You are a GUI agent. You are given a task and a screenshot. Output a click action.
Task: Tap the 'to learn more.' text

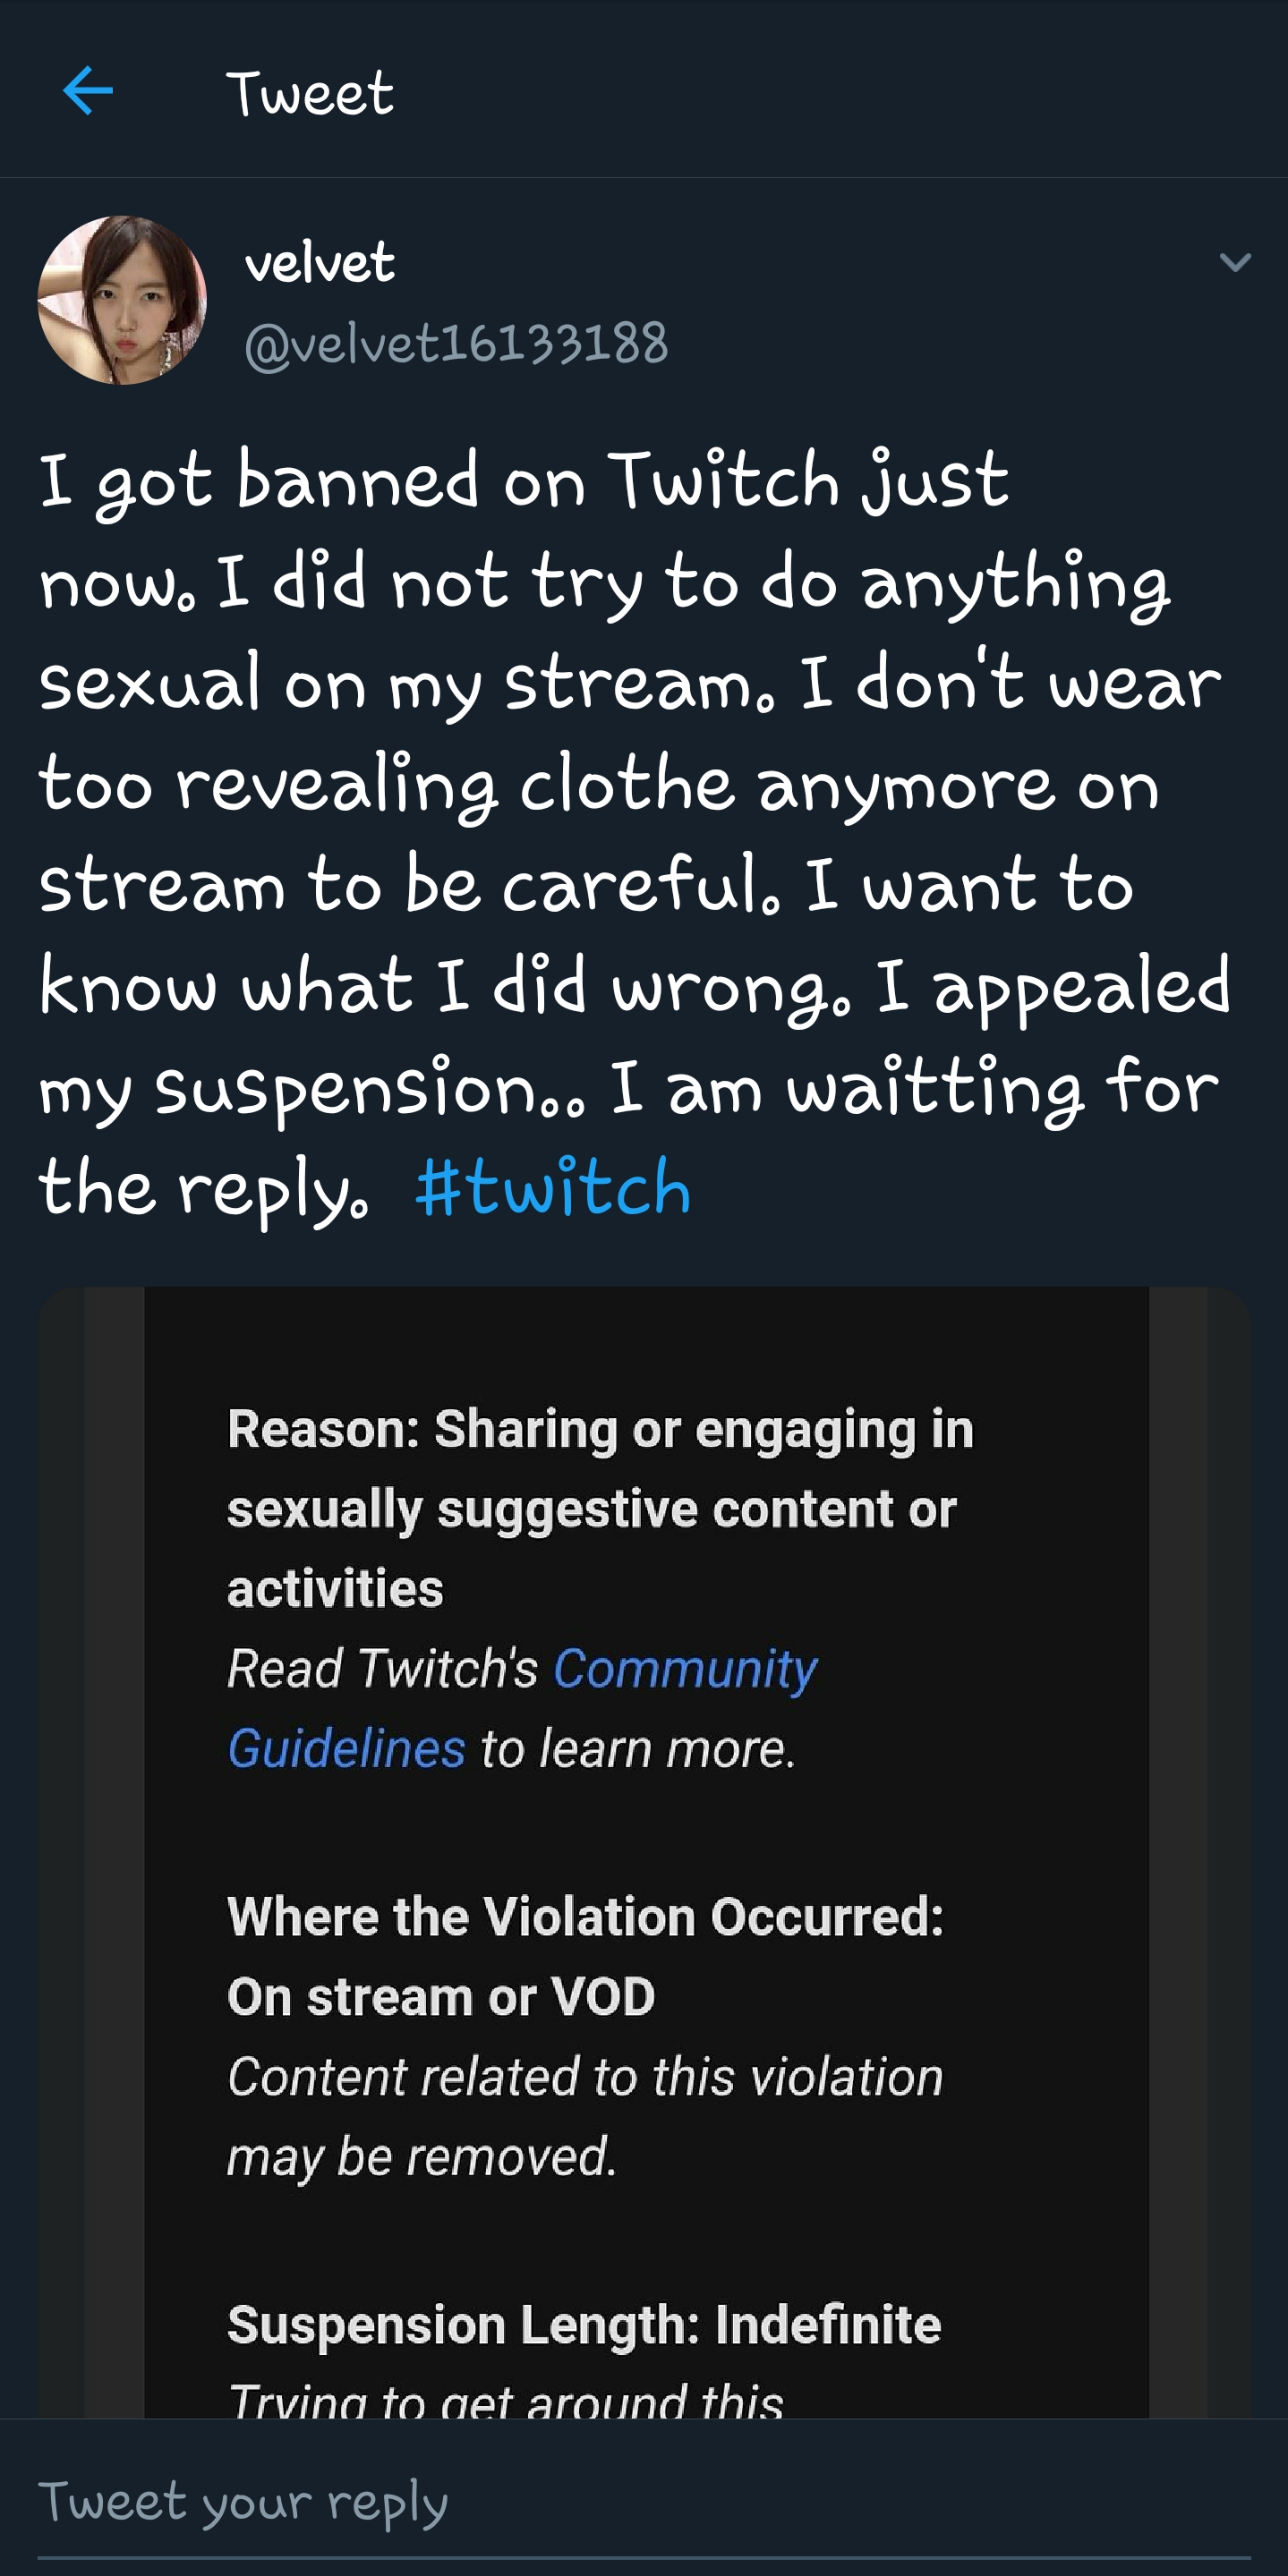(x=638, y=1748)
